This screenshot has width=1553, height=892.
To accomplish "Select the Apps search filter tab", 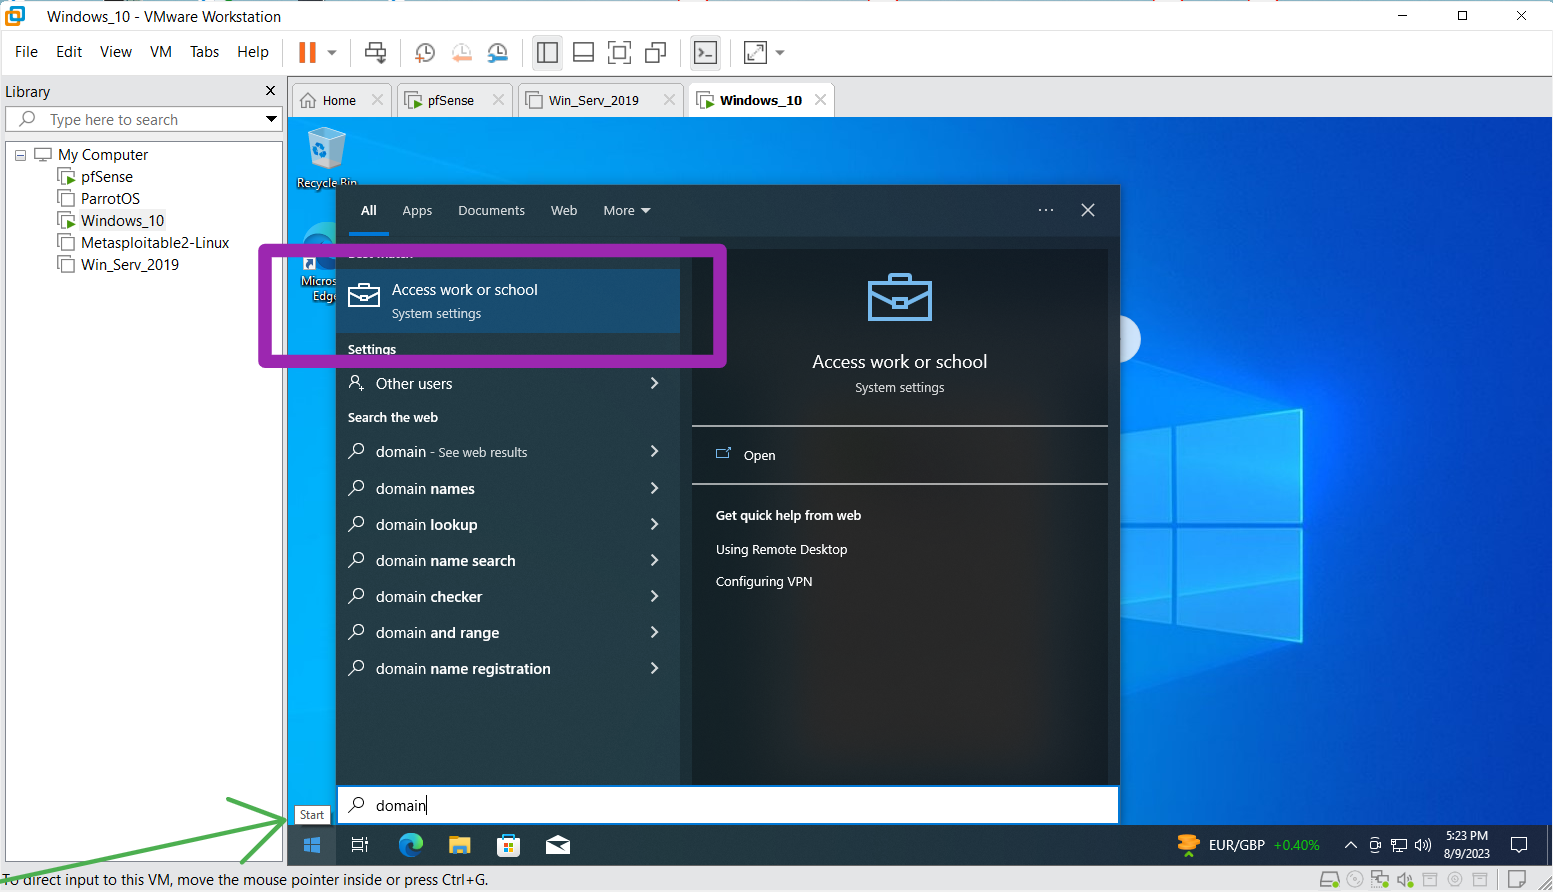I will click(417, 211).
